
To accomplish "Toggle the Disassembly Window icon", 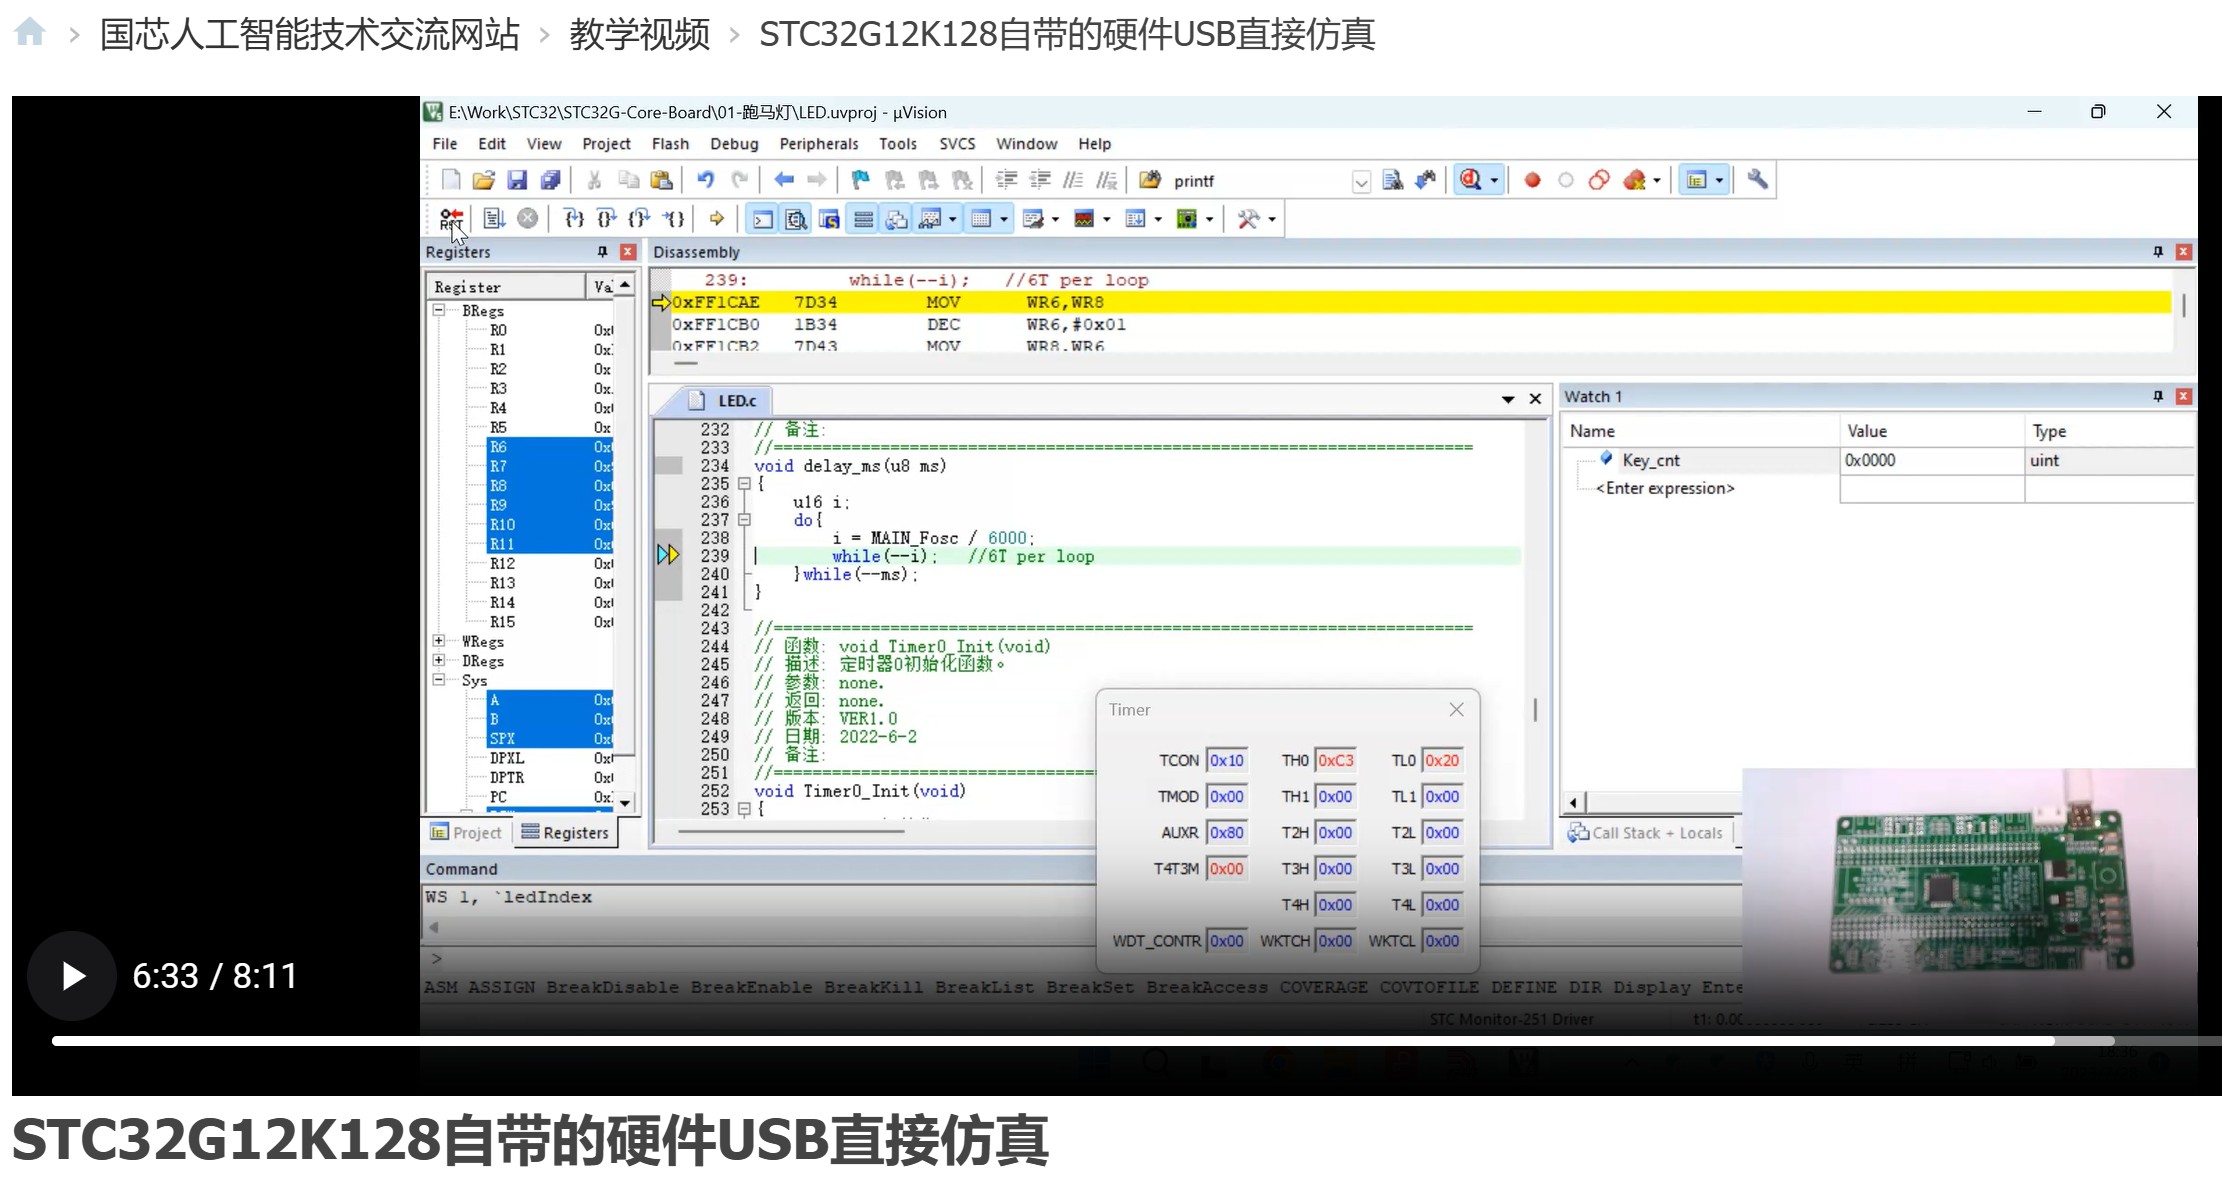I will (796, 218).
